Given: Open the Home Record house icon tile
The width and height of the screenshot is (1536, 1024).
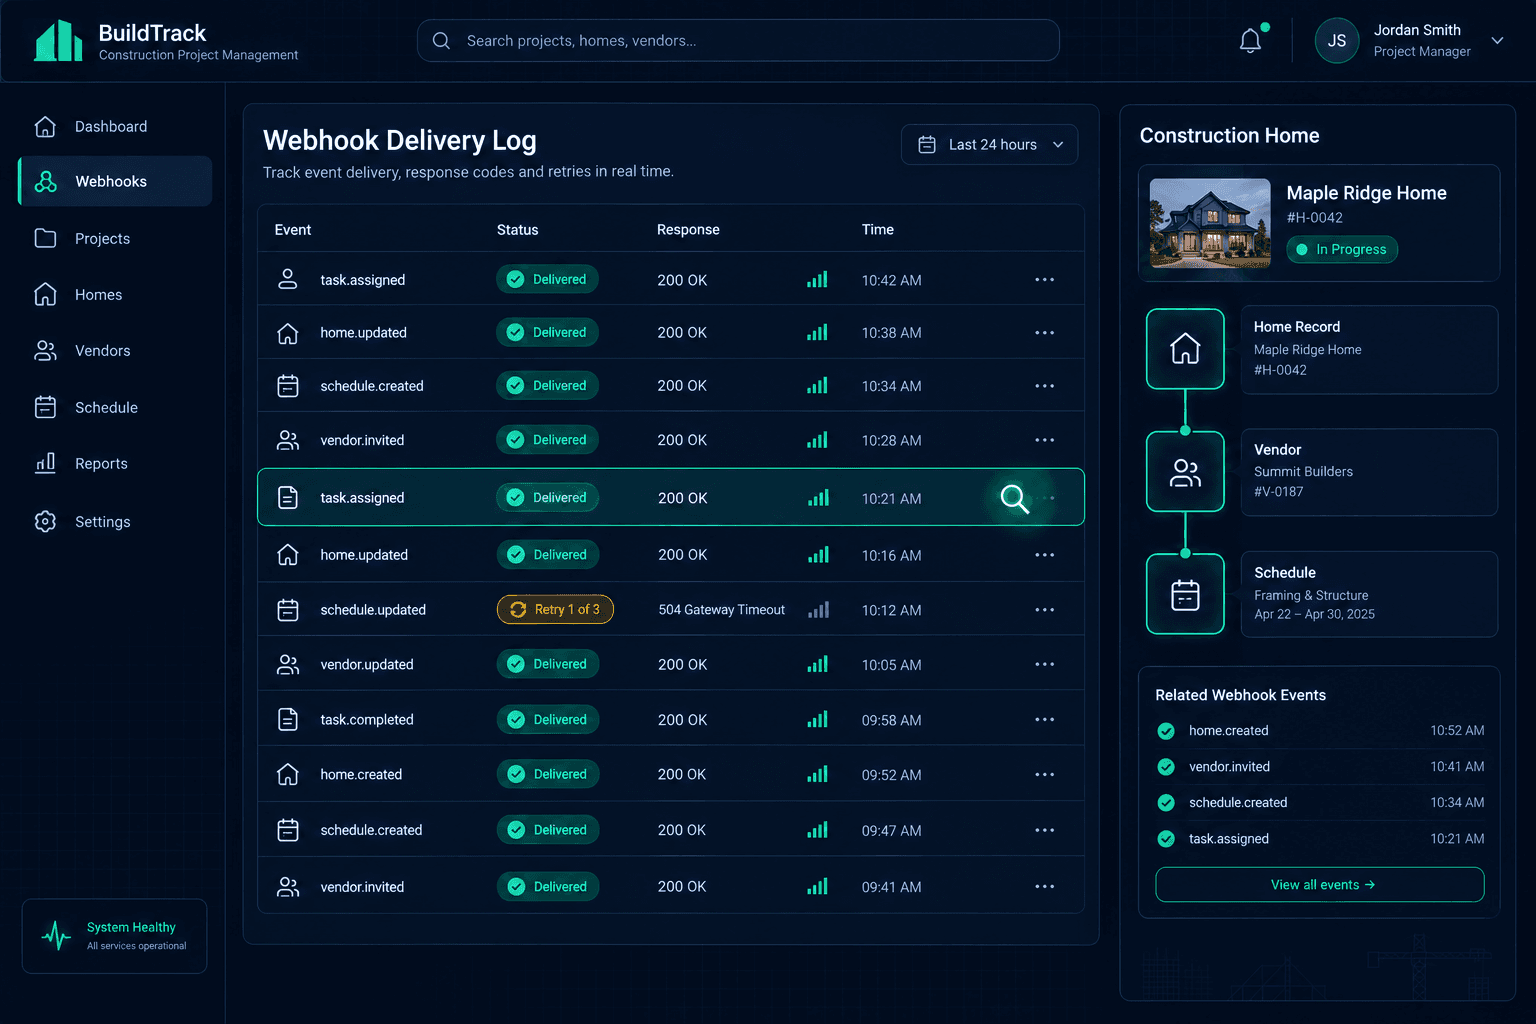Looking at the screenshot, I should point(1185,348).
